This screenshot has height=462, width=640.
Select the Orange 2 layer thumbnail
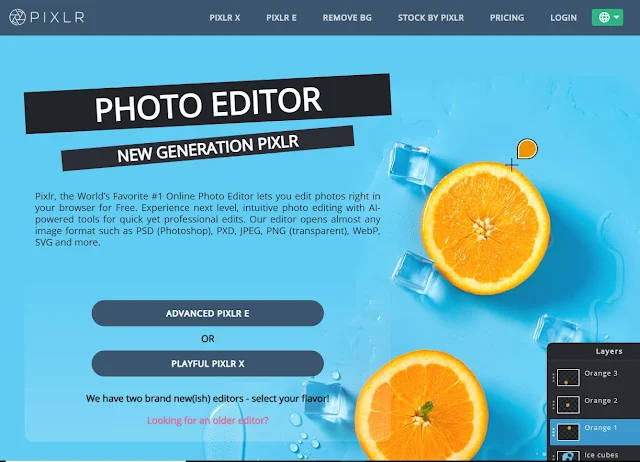click(x=568, y=404)
